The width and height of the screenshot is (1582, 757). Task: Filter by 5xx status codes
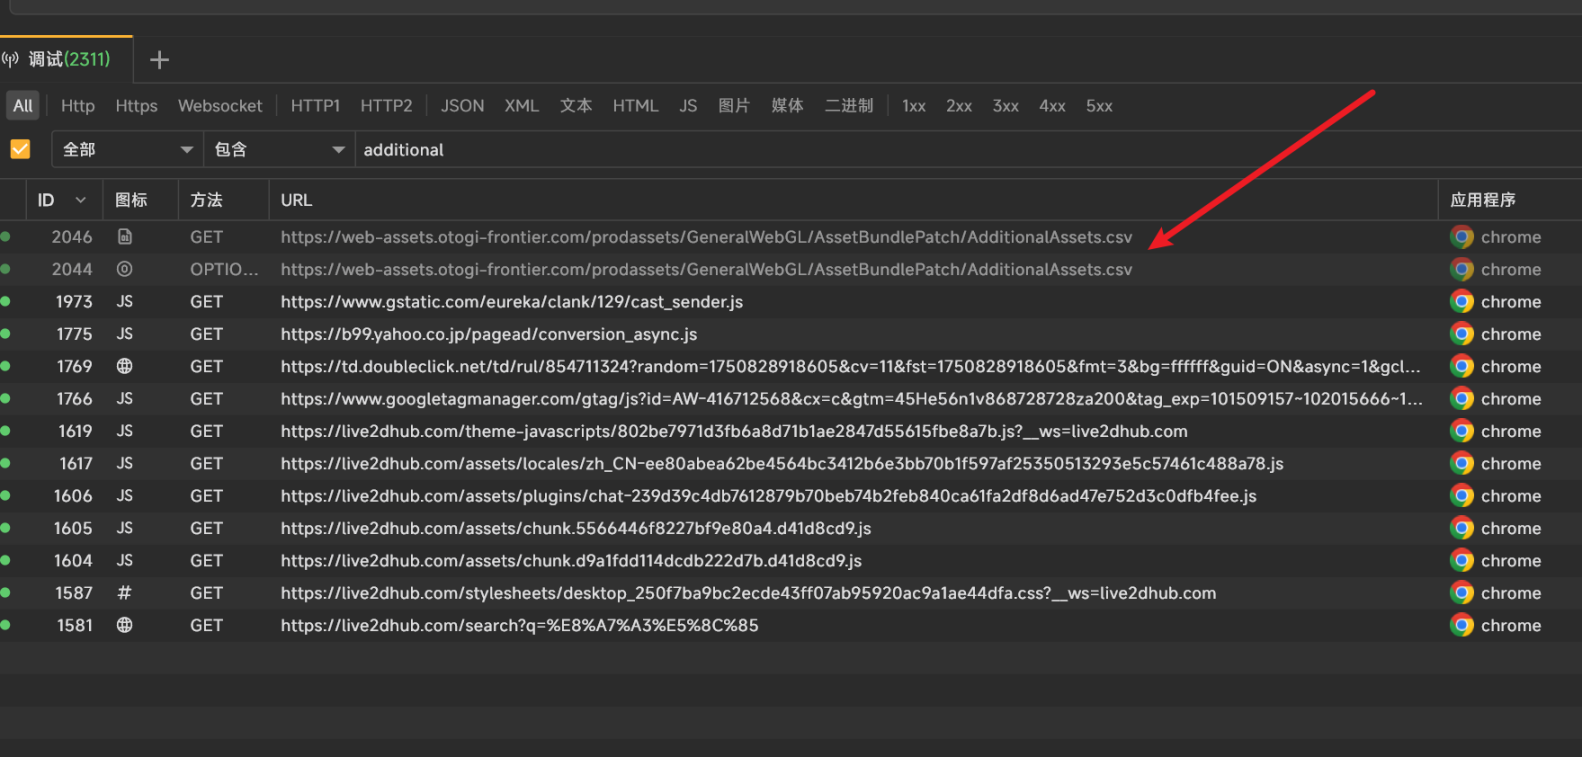[x=1099, y=105]
